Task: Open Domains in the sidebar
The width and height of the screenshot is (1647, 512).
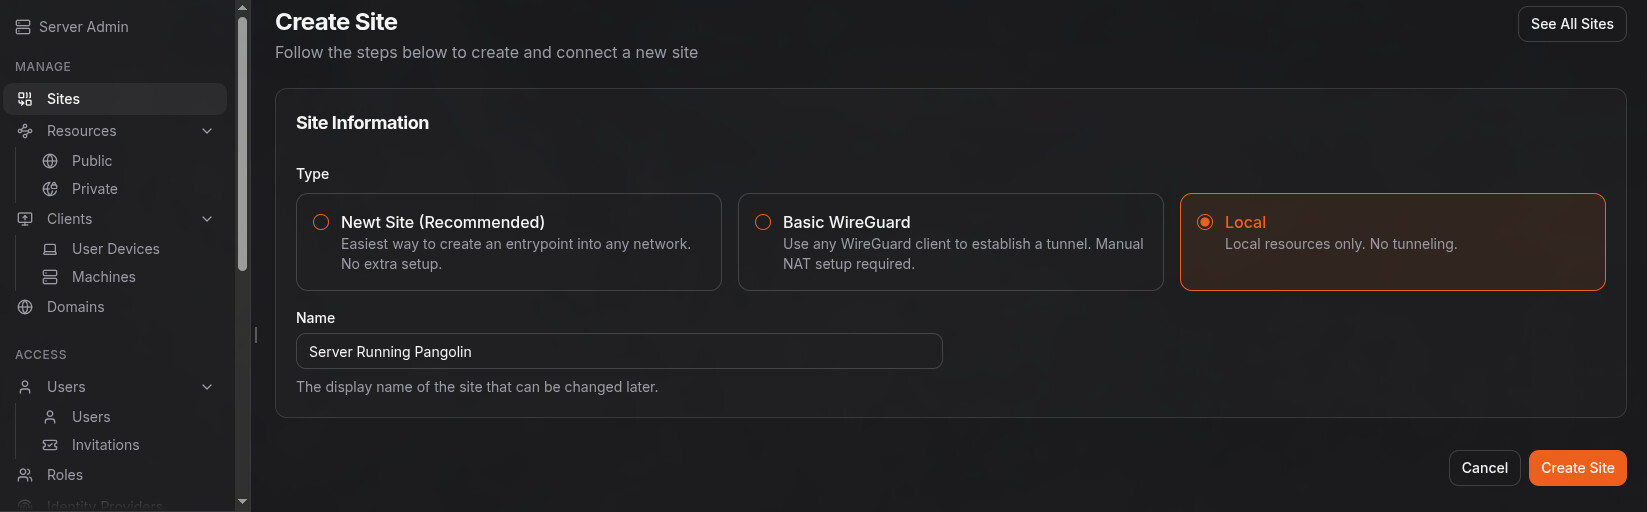Action: (75, 307)
